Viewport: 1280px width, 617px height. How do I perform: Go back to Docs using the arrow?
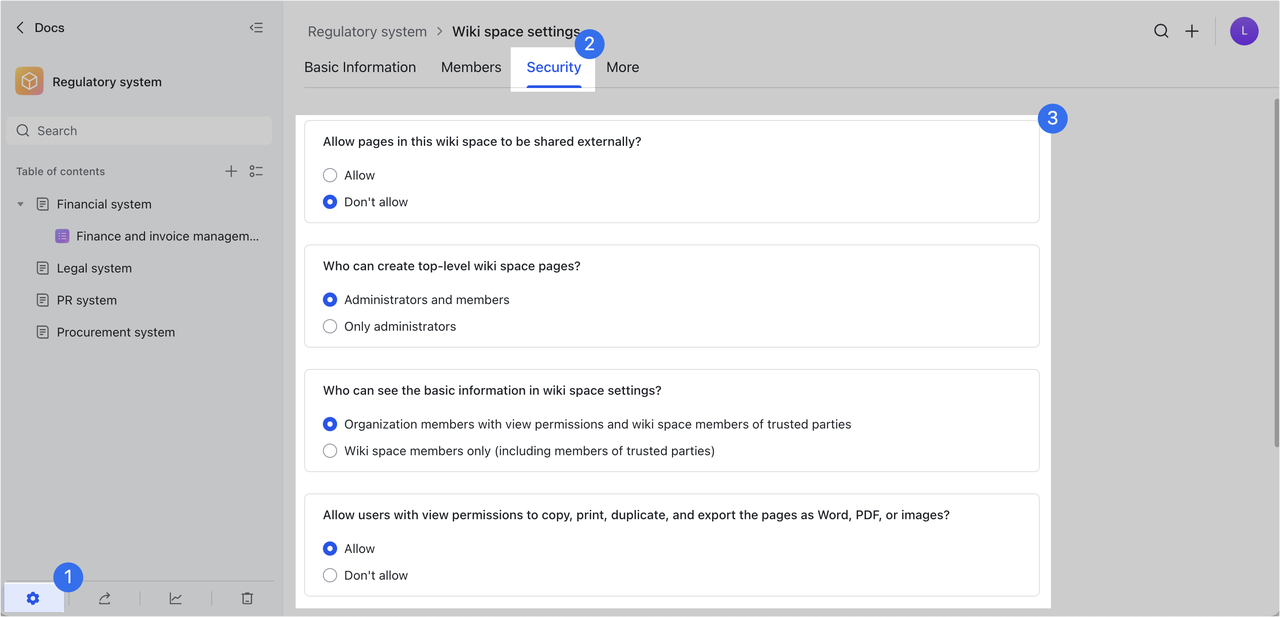pyautogui.click(x=20, y=28)
